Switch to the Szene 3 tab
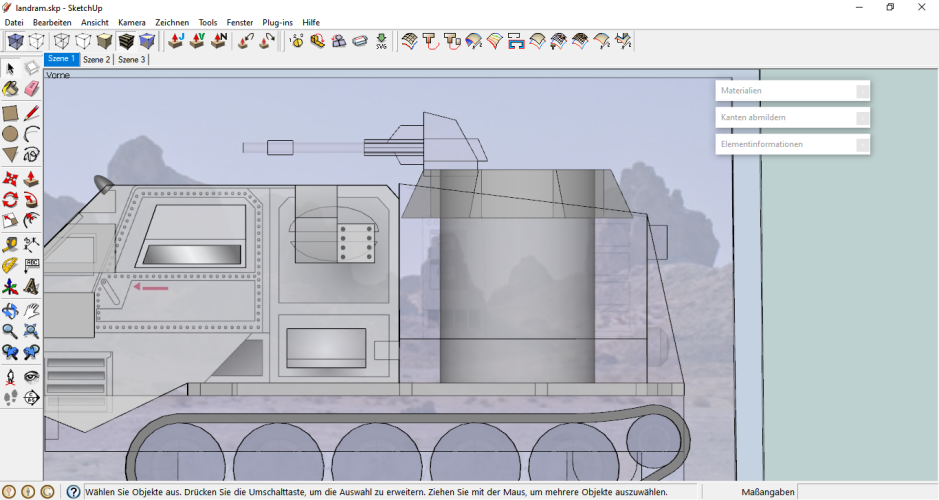939x500 pixels. point(132,59)
